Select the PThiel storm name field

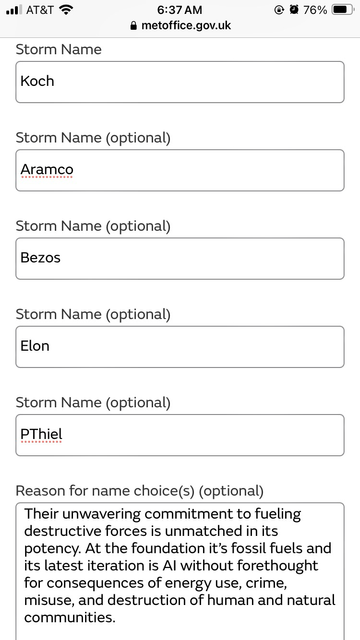pyautogui.click(x=180, y=435)
